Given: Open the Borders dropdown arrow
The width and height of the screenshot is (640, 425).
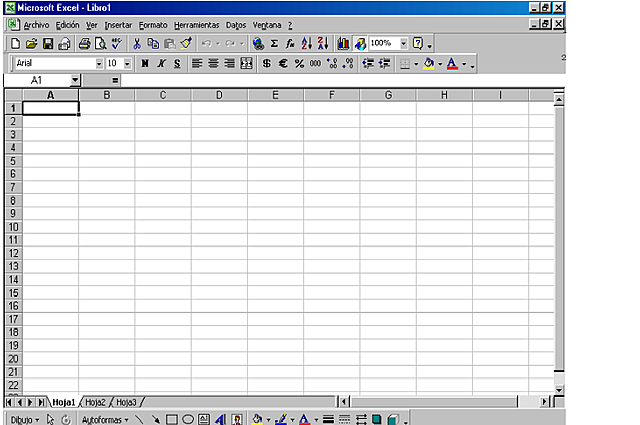Looking at the screenshot, I should click(x=416, y=64).
